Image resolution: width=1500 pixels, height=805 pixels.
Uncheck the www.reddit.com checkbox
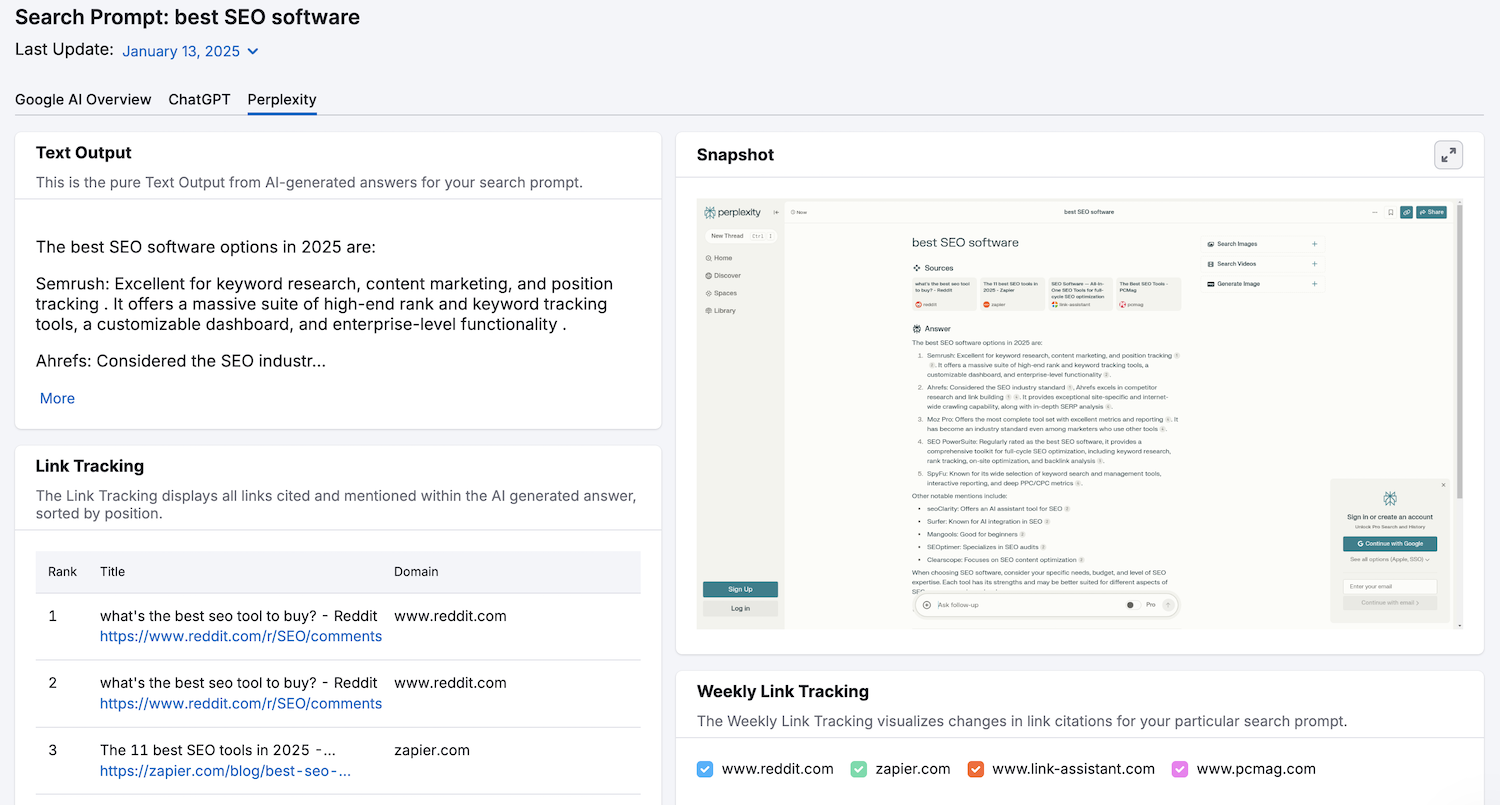[x=705, y=769]
